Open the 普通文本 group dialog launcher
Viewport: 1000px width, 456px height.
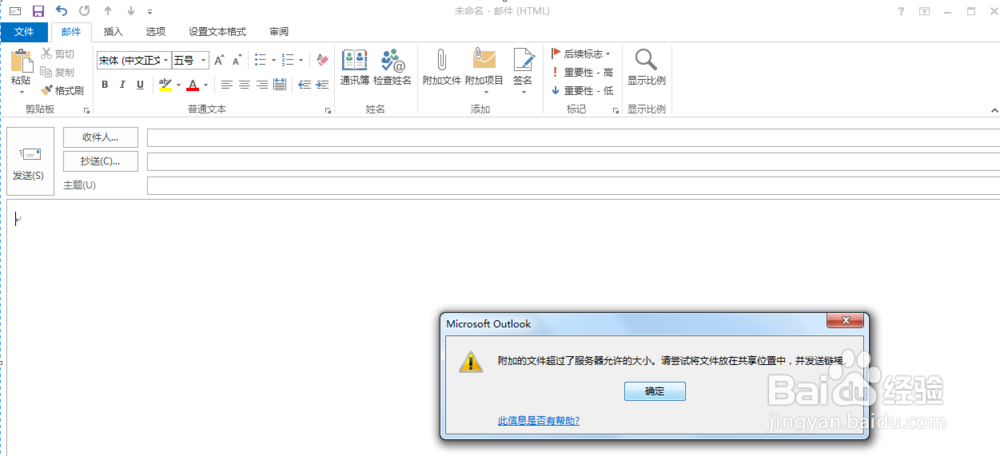pyautogui.click(x=328, y=111)
